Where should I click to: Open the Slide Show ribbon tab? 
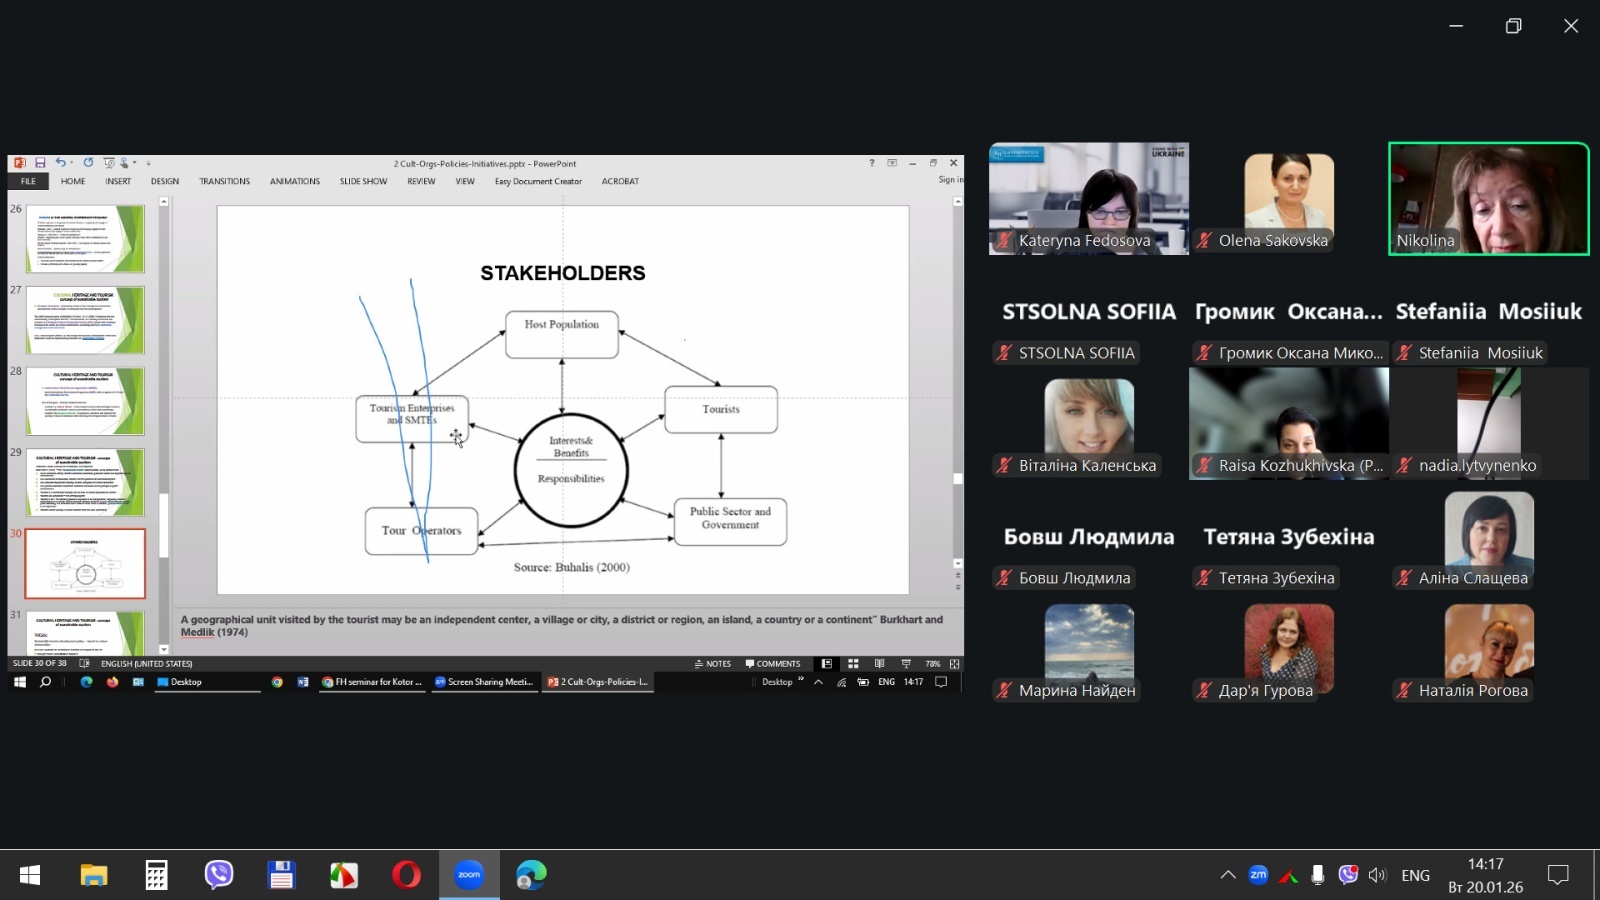point(363,181)
